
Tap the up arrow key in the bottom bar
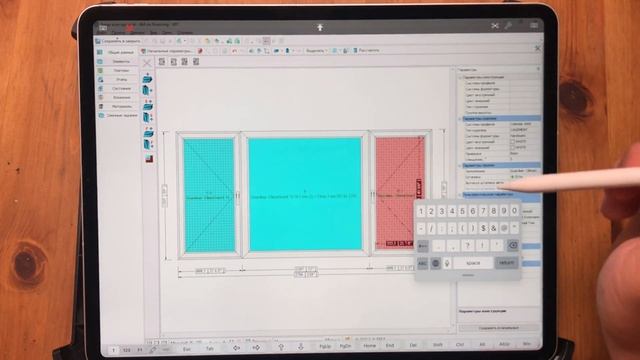[x=281, y=347]
